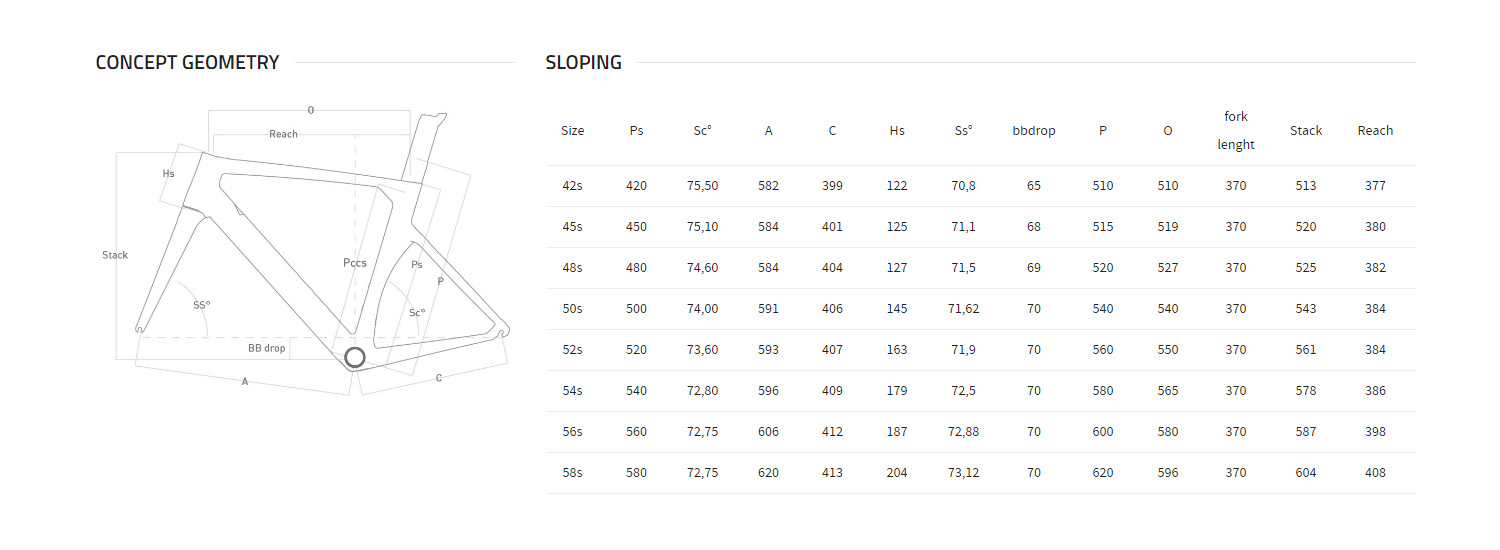
Task: Click the BB drop label in the diagram
Action: point(266,349)
